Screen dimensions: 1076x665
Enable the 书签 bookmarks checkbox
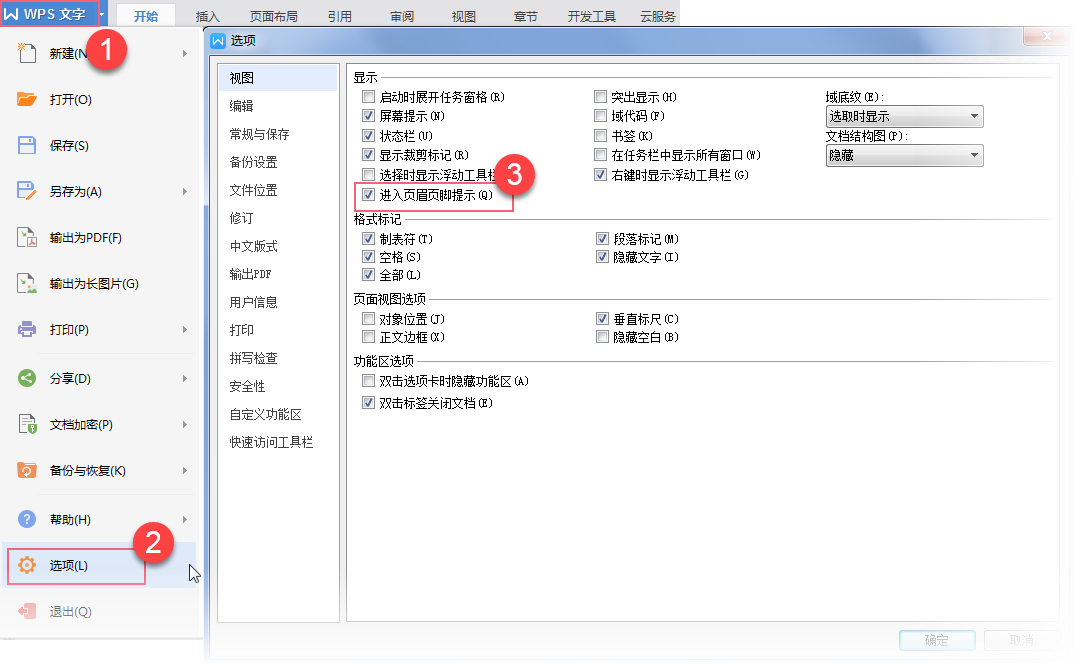[x=601, y=136]
